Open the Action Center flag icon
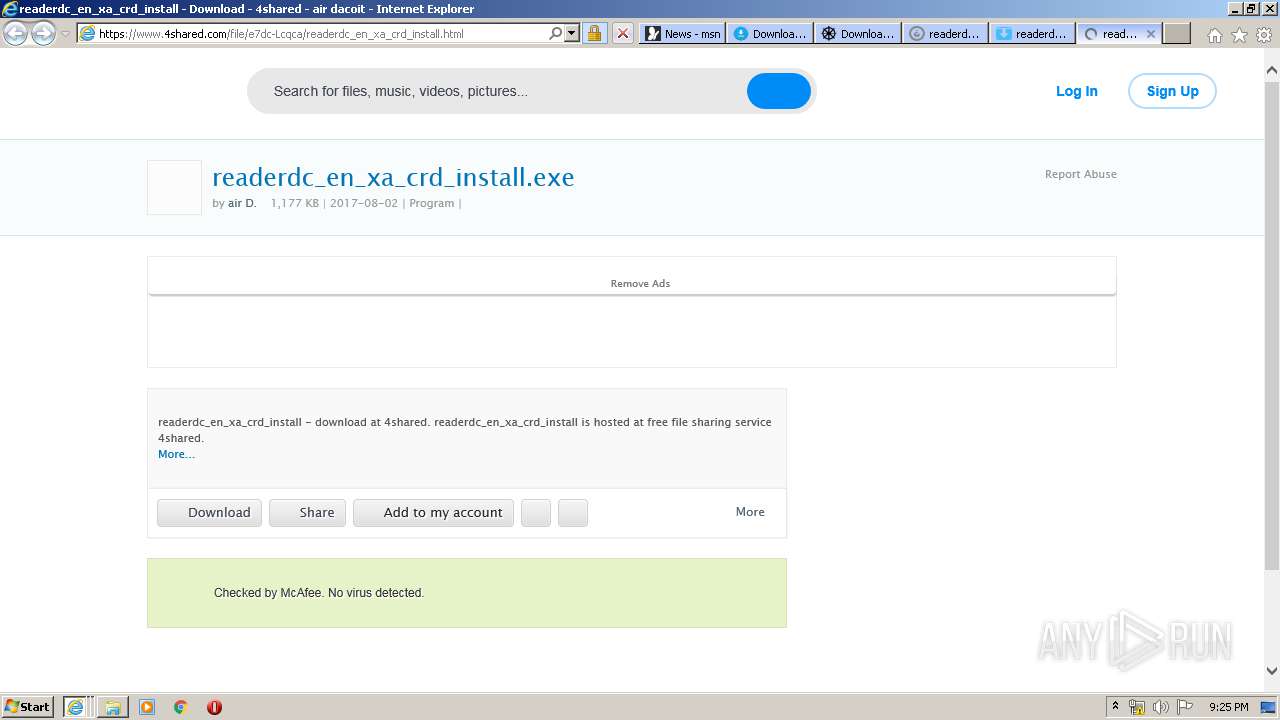The height and width of the screenshot is (720, 1280). tap(1185, 707)
